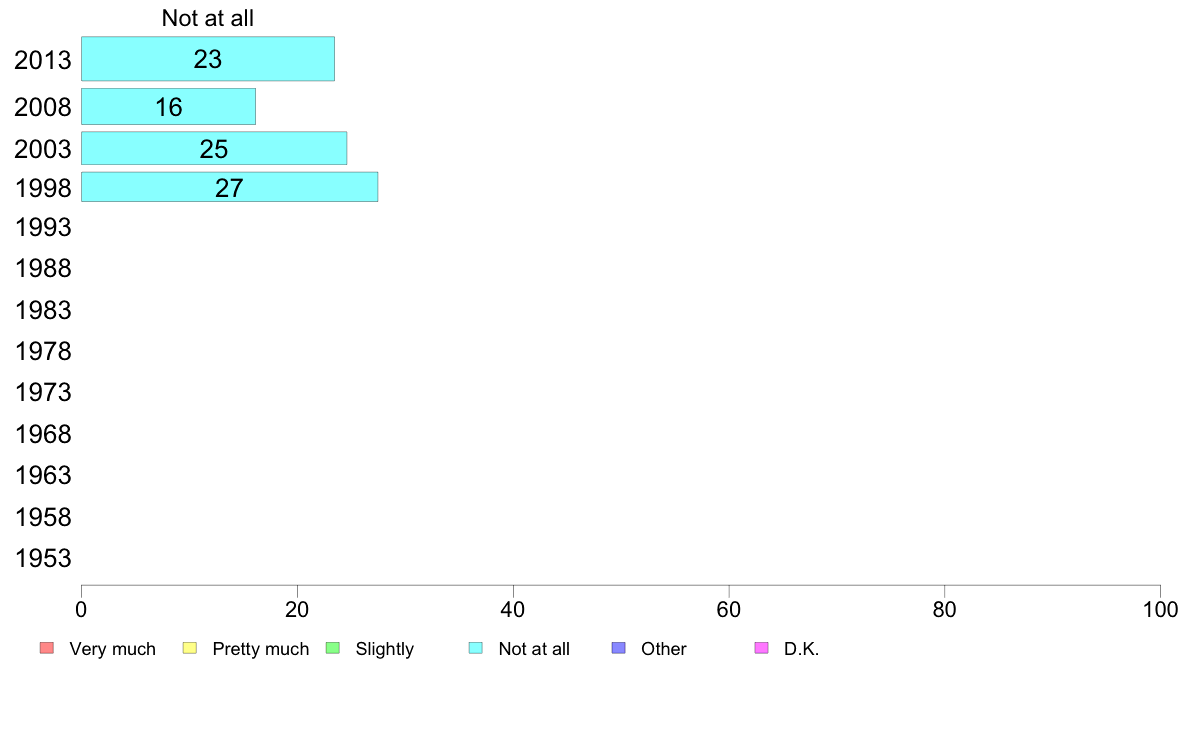This screenshot has width=1188, height=736.
Task: Select the D.K. legend text
Action: pyautogui.click(x=802, y=649)
